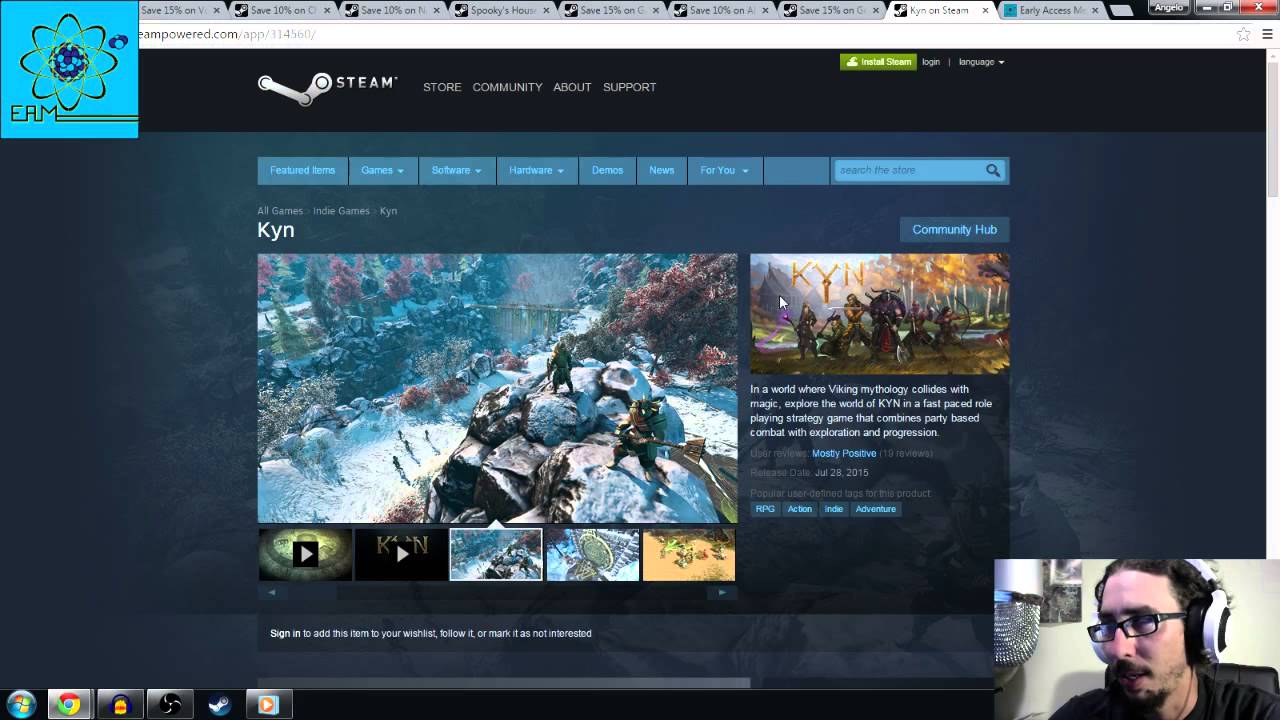Select the Action tag
Image resolution: width=1280 pixels, height=720 pixels.
[x=799, y=509]
